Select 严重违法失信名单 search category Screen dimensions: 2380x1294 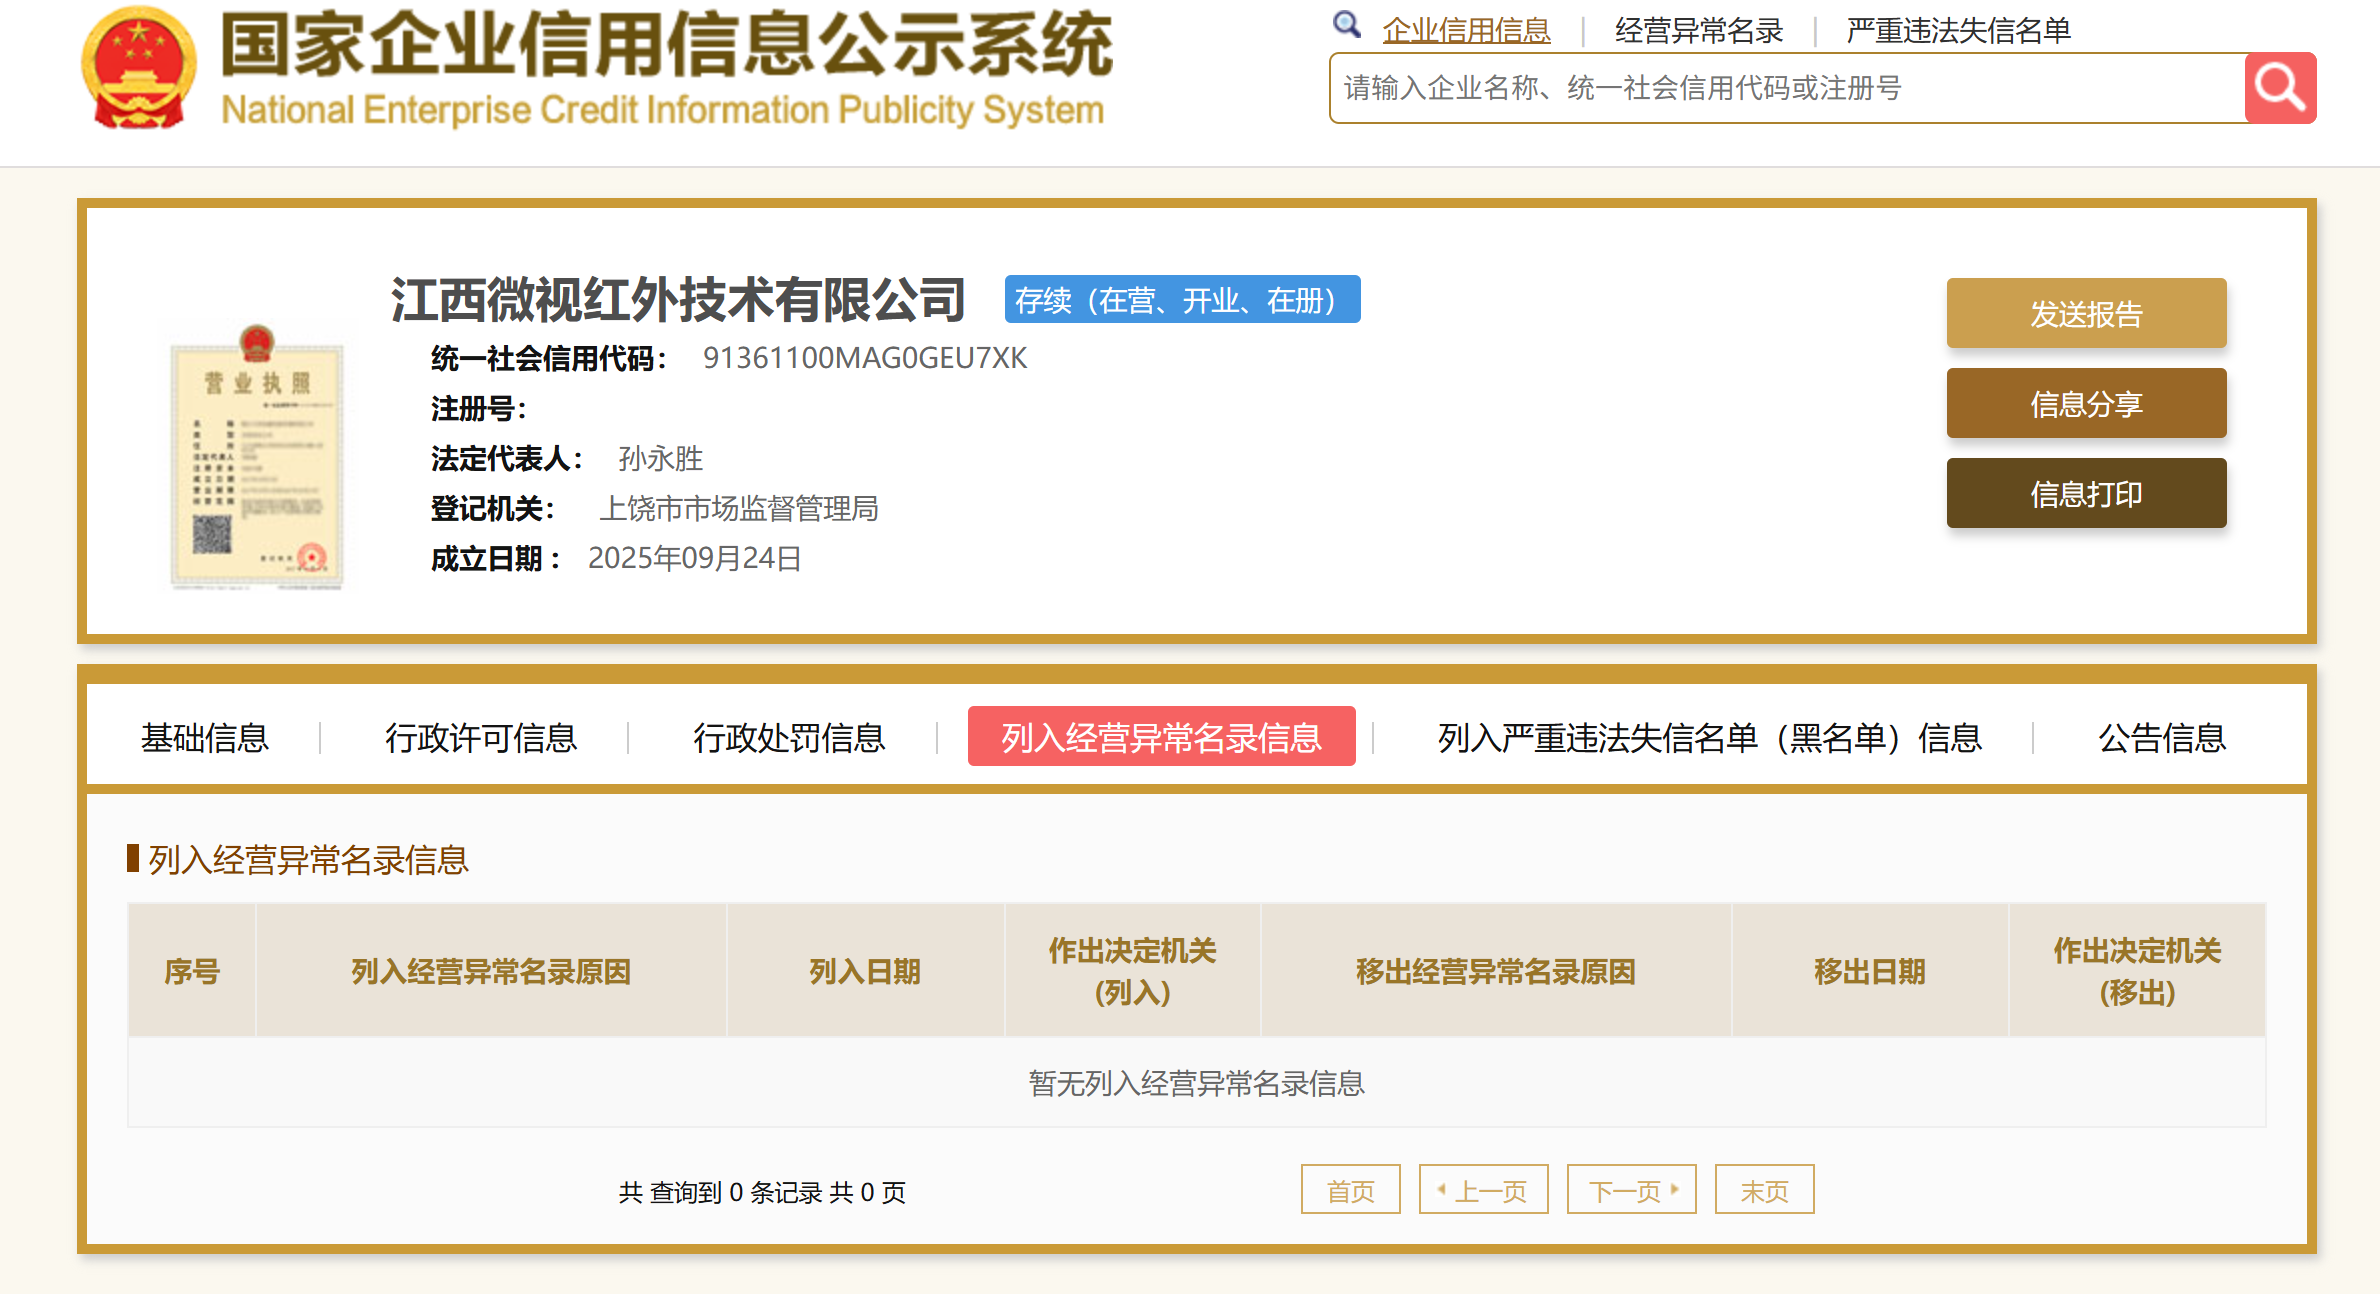coord(1957,31)
